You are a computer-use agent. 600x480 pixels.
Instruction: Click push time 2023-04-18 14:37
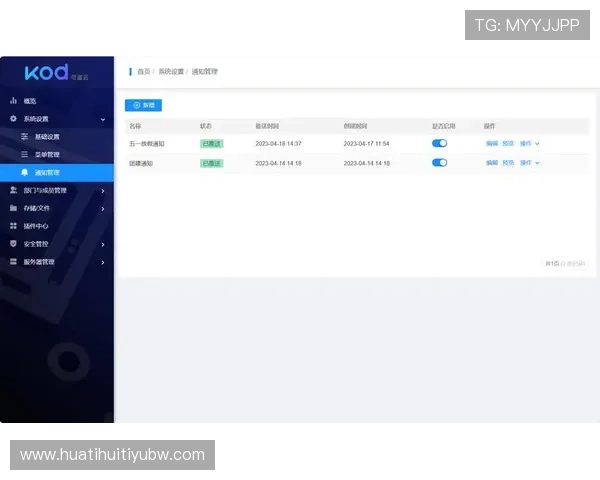tap(278, 144)
